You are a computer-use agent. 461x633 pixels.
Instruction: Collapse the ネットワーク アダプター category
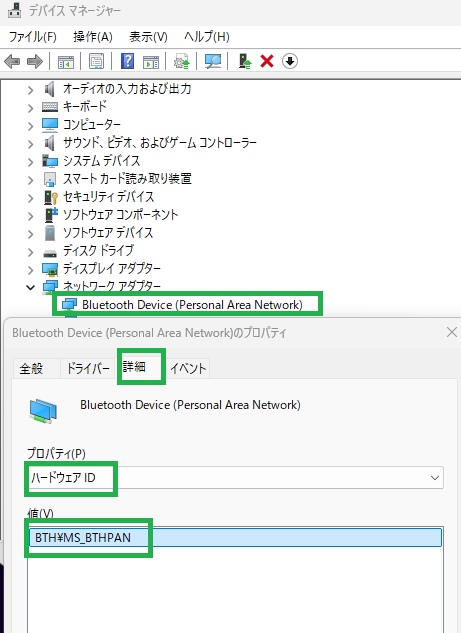pos(31,287)
